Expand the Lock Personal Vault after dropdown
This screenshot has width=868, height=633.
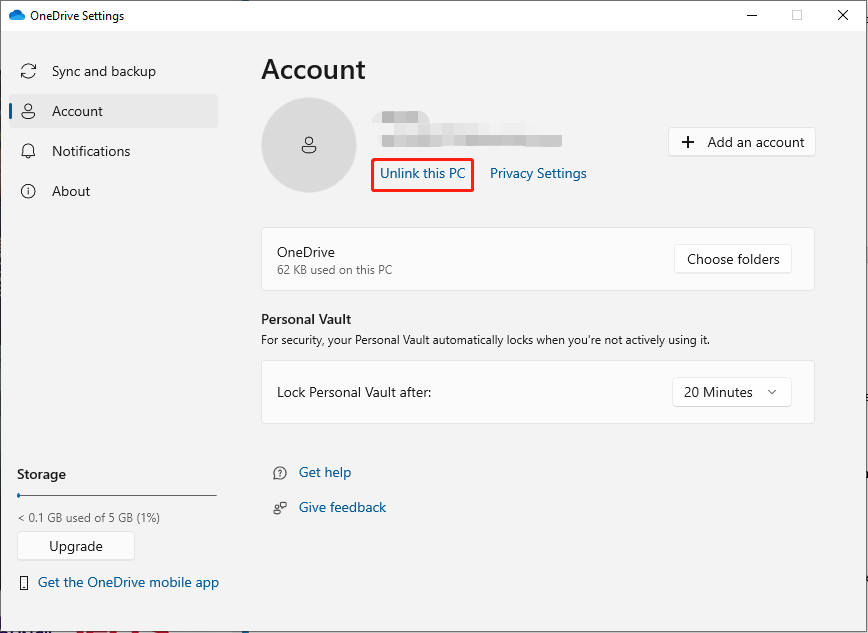(x=731, y=393)
